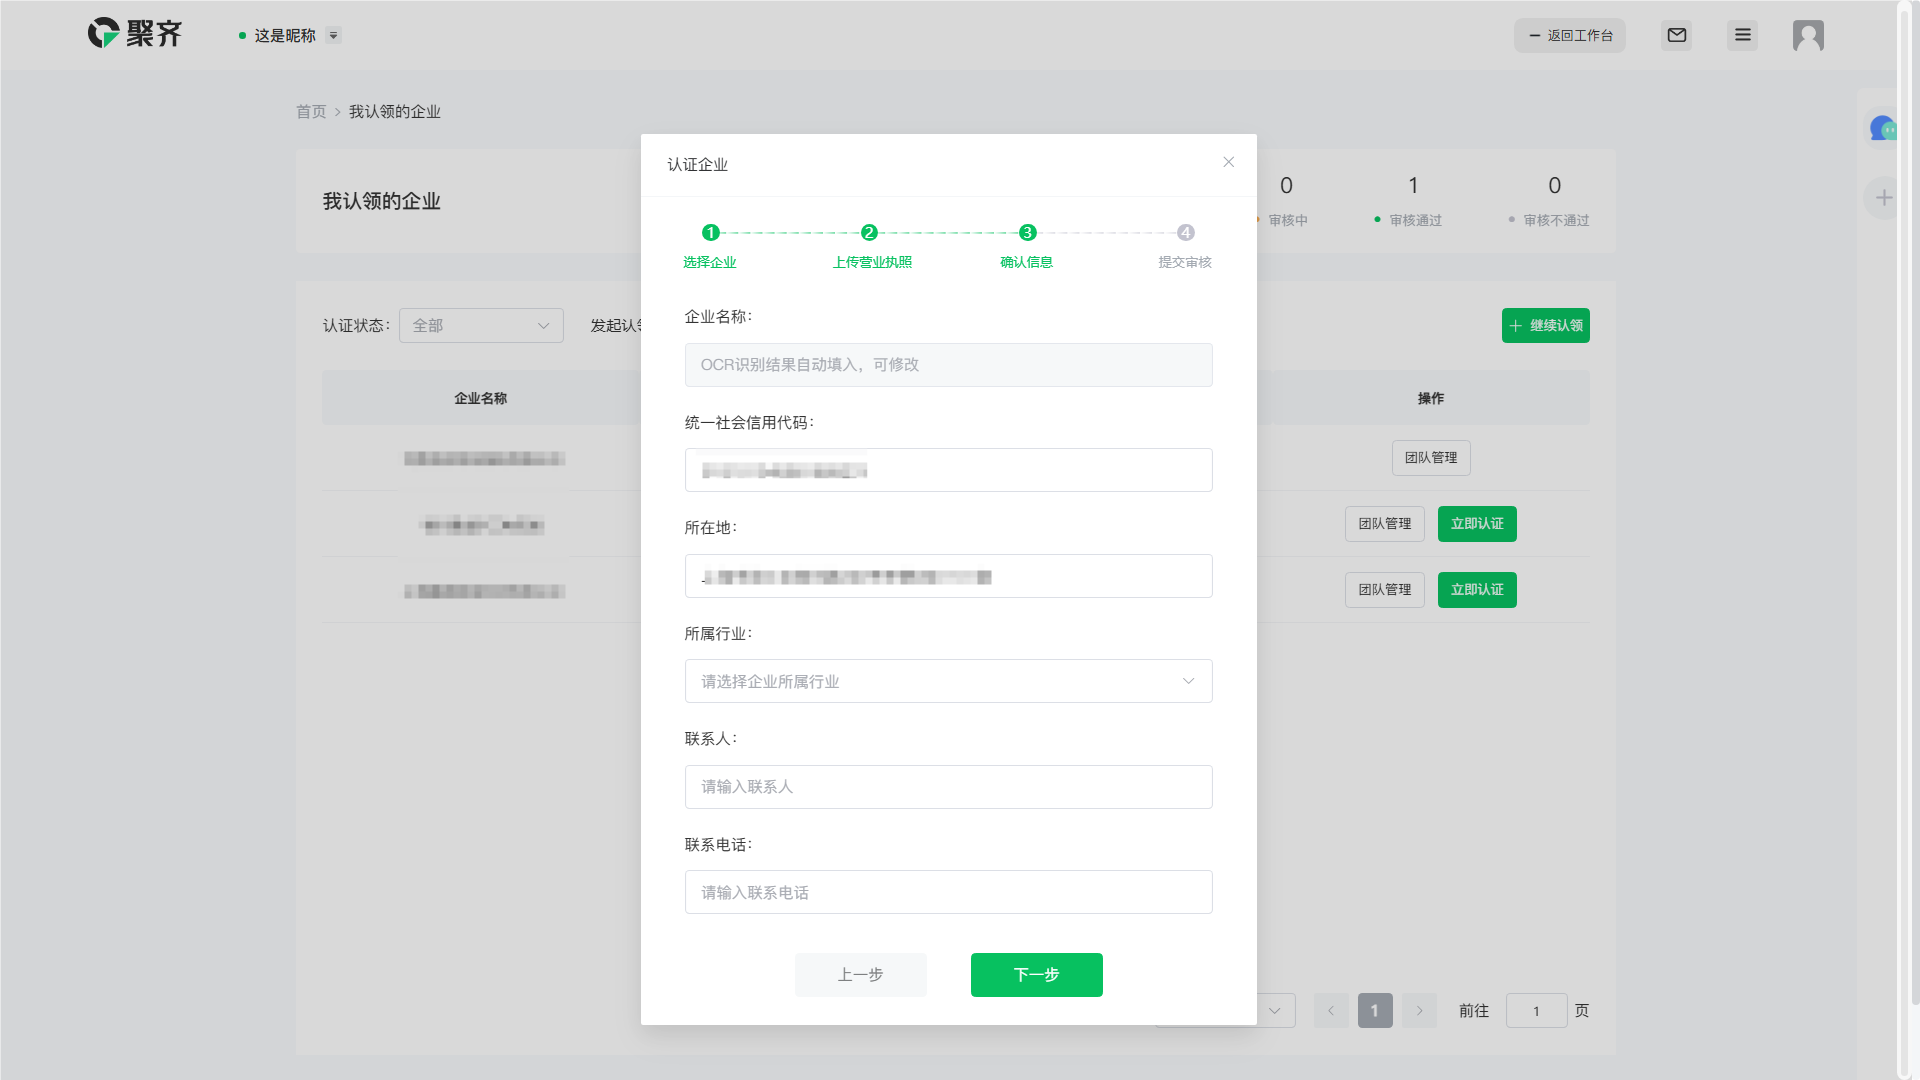The image size is (1920, 1080).
Task: Open the 所属行业 dropdown
Action: [949, 681]
